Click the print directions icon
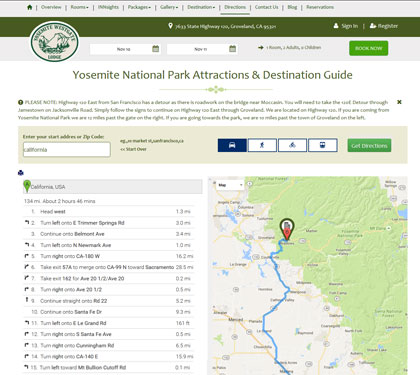Screen dimensions: 420x375 21,173
